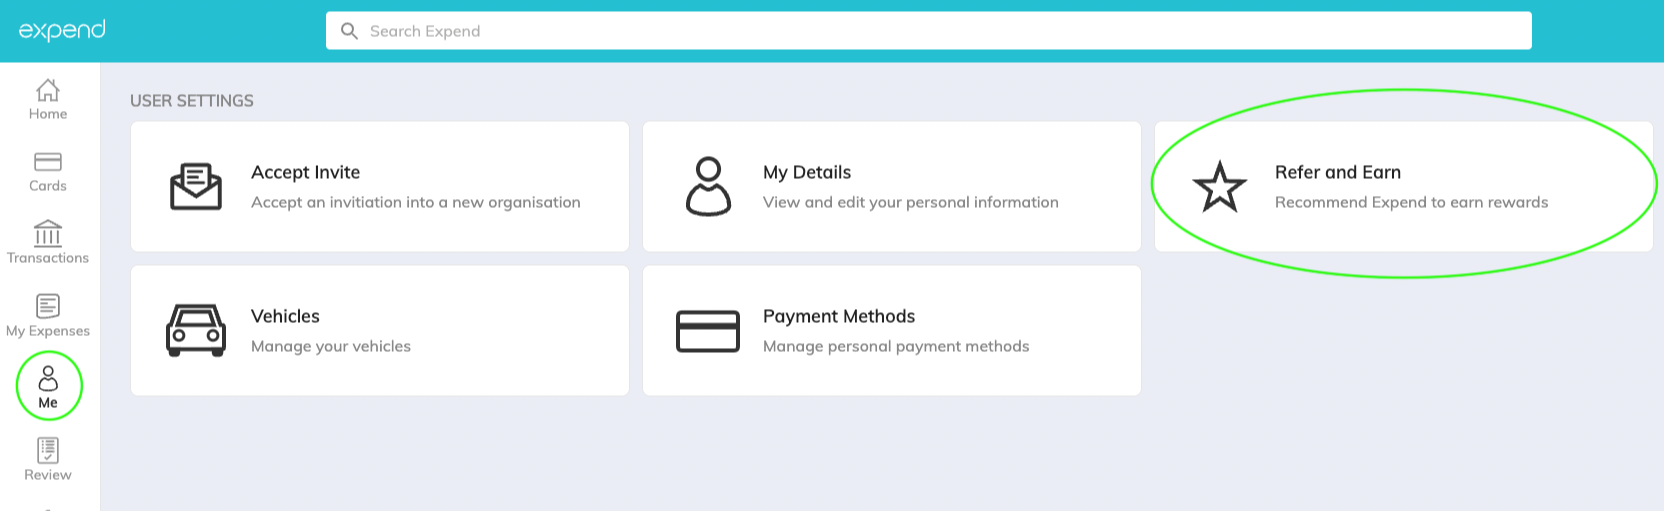Click 'Recommend Expend to earn rewards' text
The image size is (1664, 511).
pyautogui.click(x=1412, y=202)
